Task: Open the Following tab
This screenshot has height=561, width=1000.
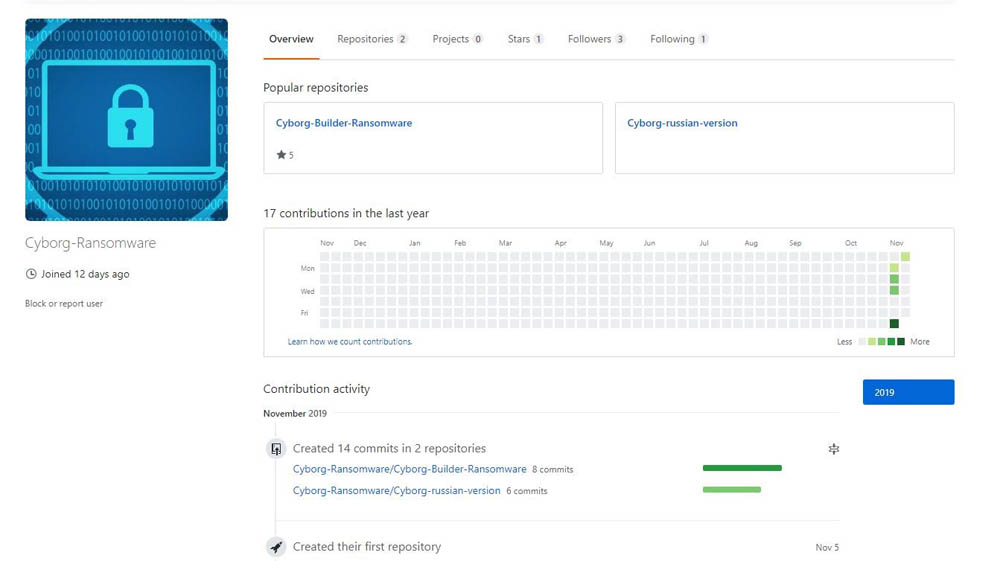Action: tap(679, 39)
